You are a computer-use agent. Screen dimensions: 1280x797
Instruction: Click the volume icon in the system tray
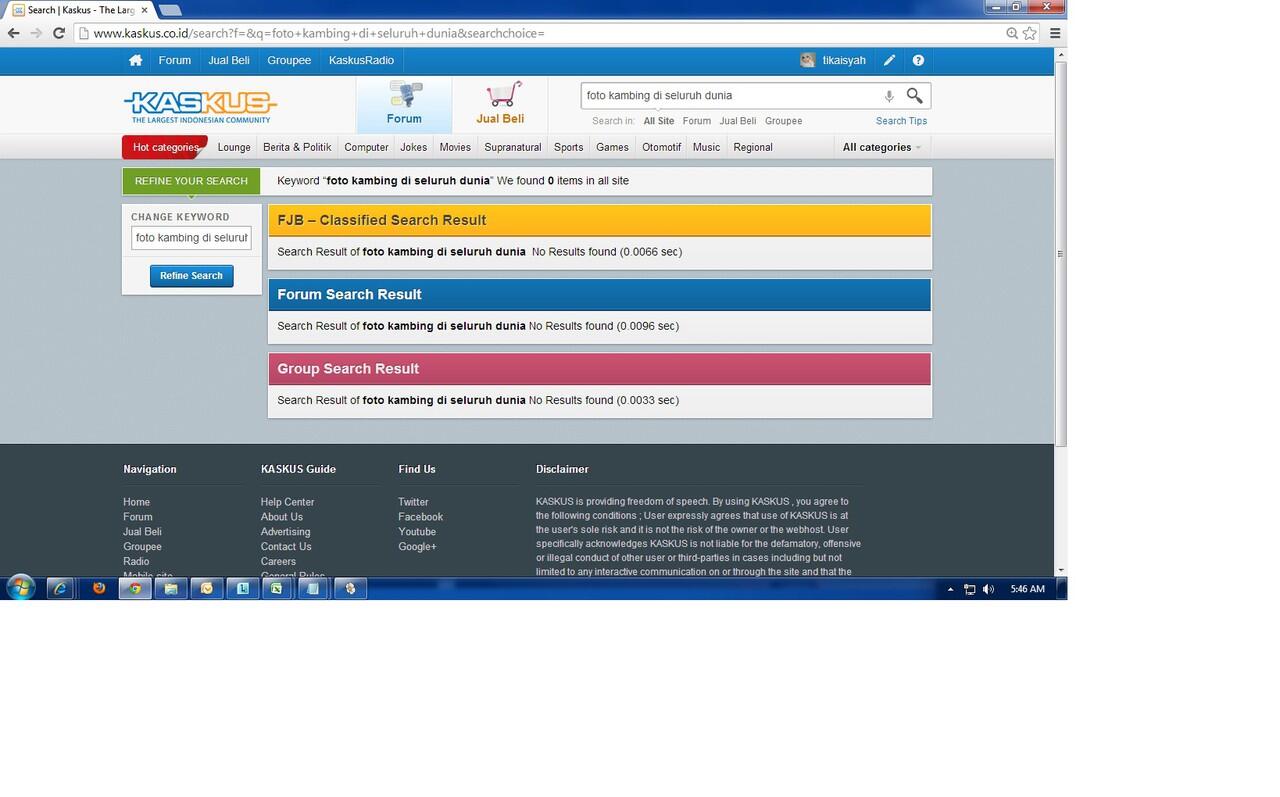point(988,589)
